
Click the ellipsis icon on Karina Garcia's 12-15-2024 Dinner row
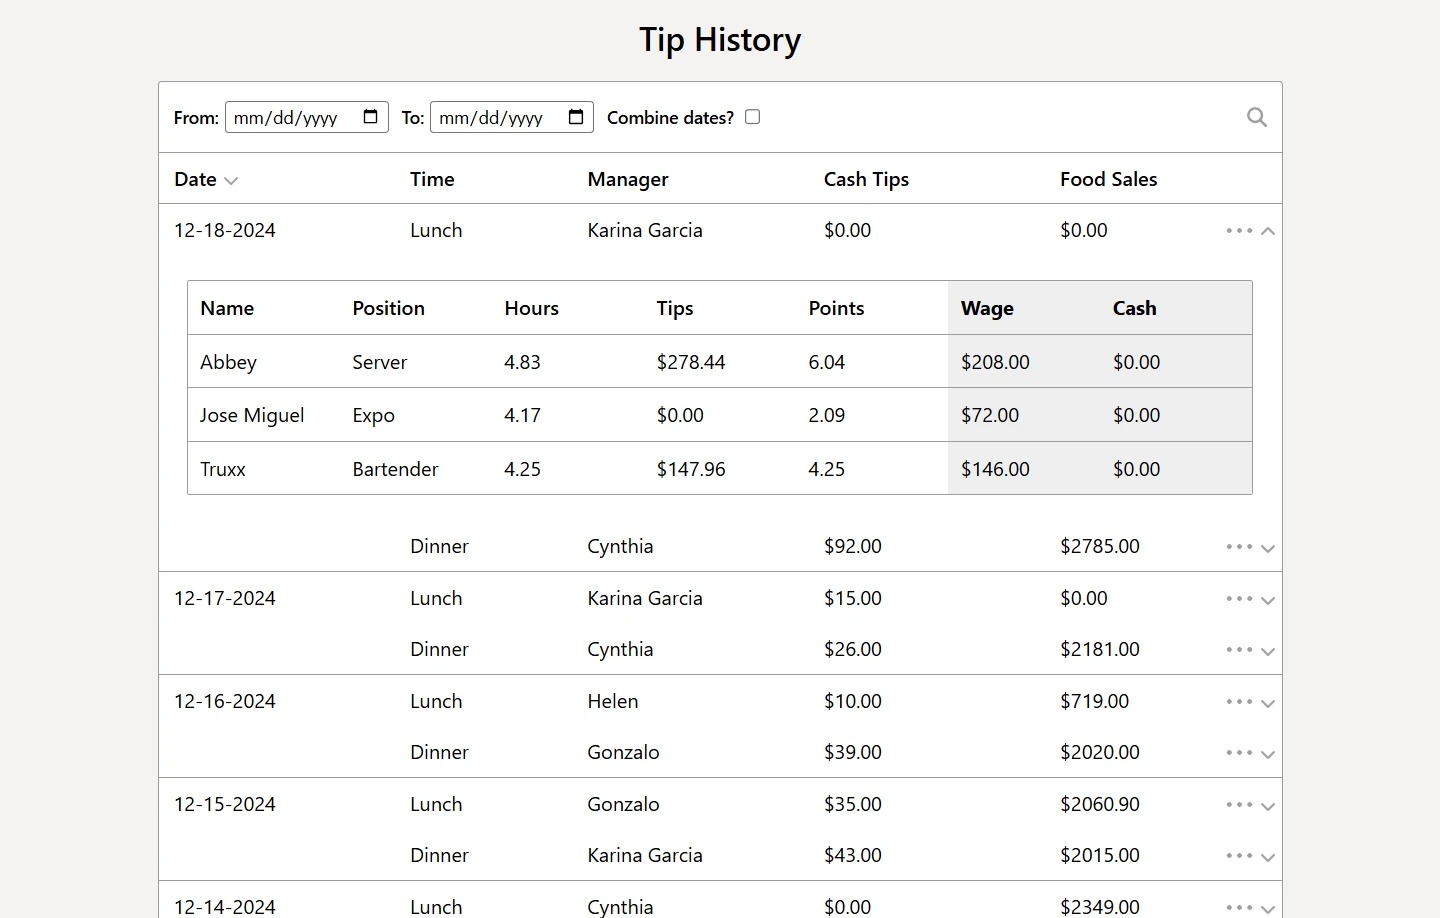pyautogui.click(x=1238, y=855)
